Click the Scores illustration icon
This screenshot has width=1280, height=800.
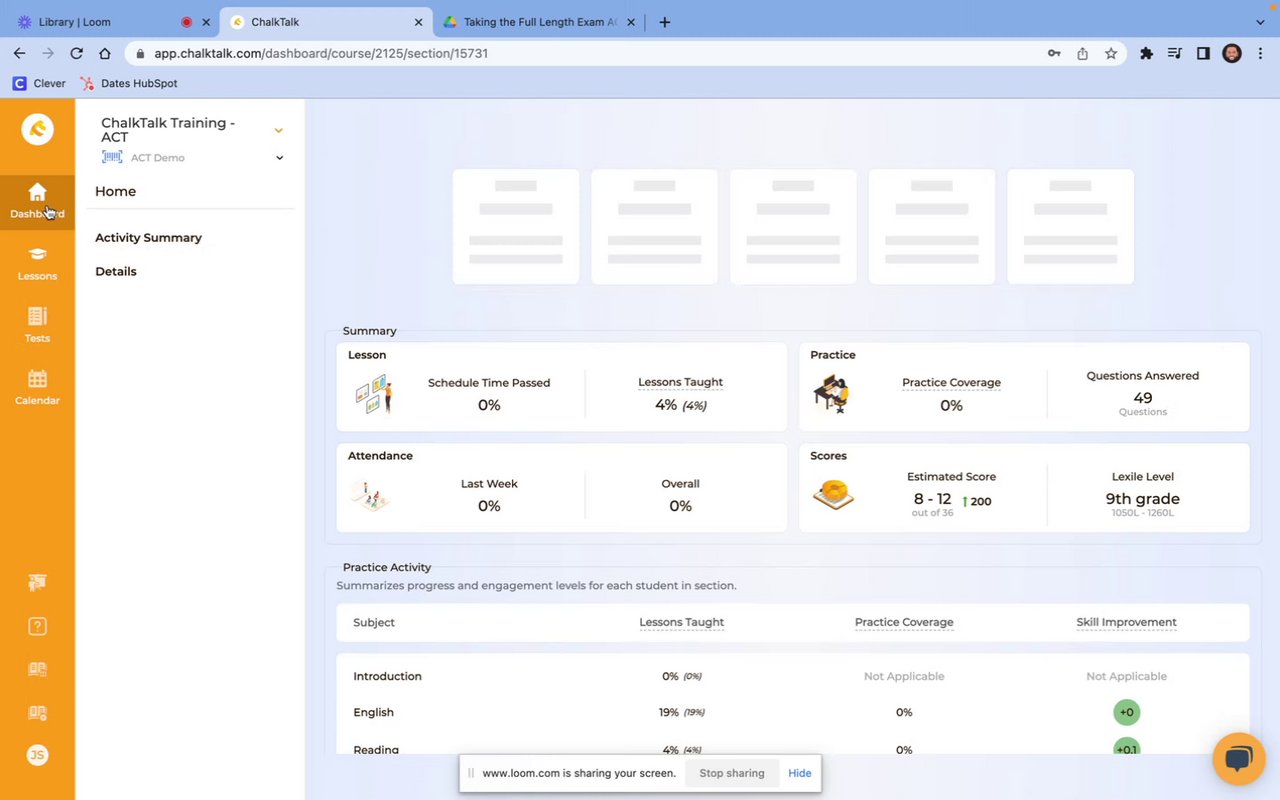[x=833, y=495]
